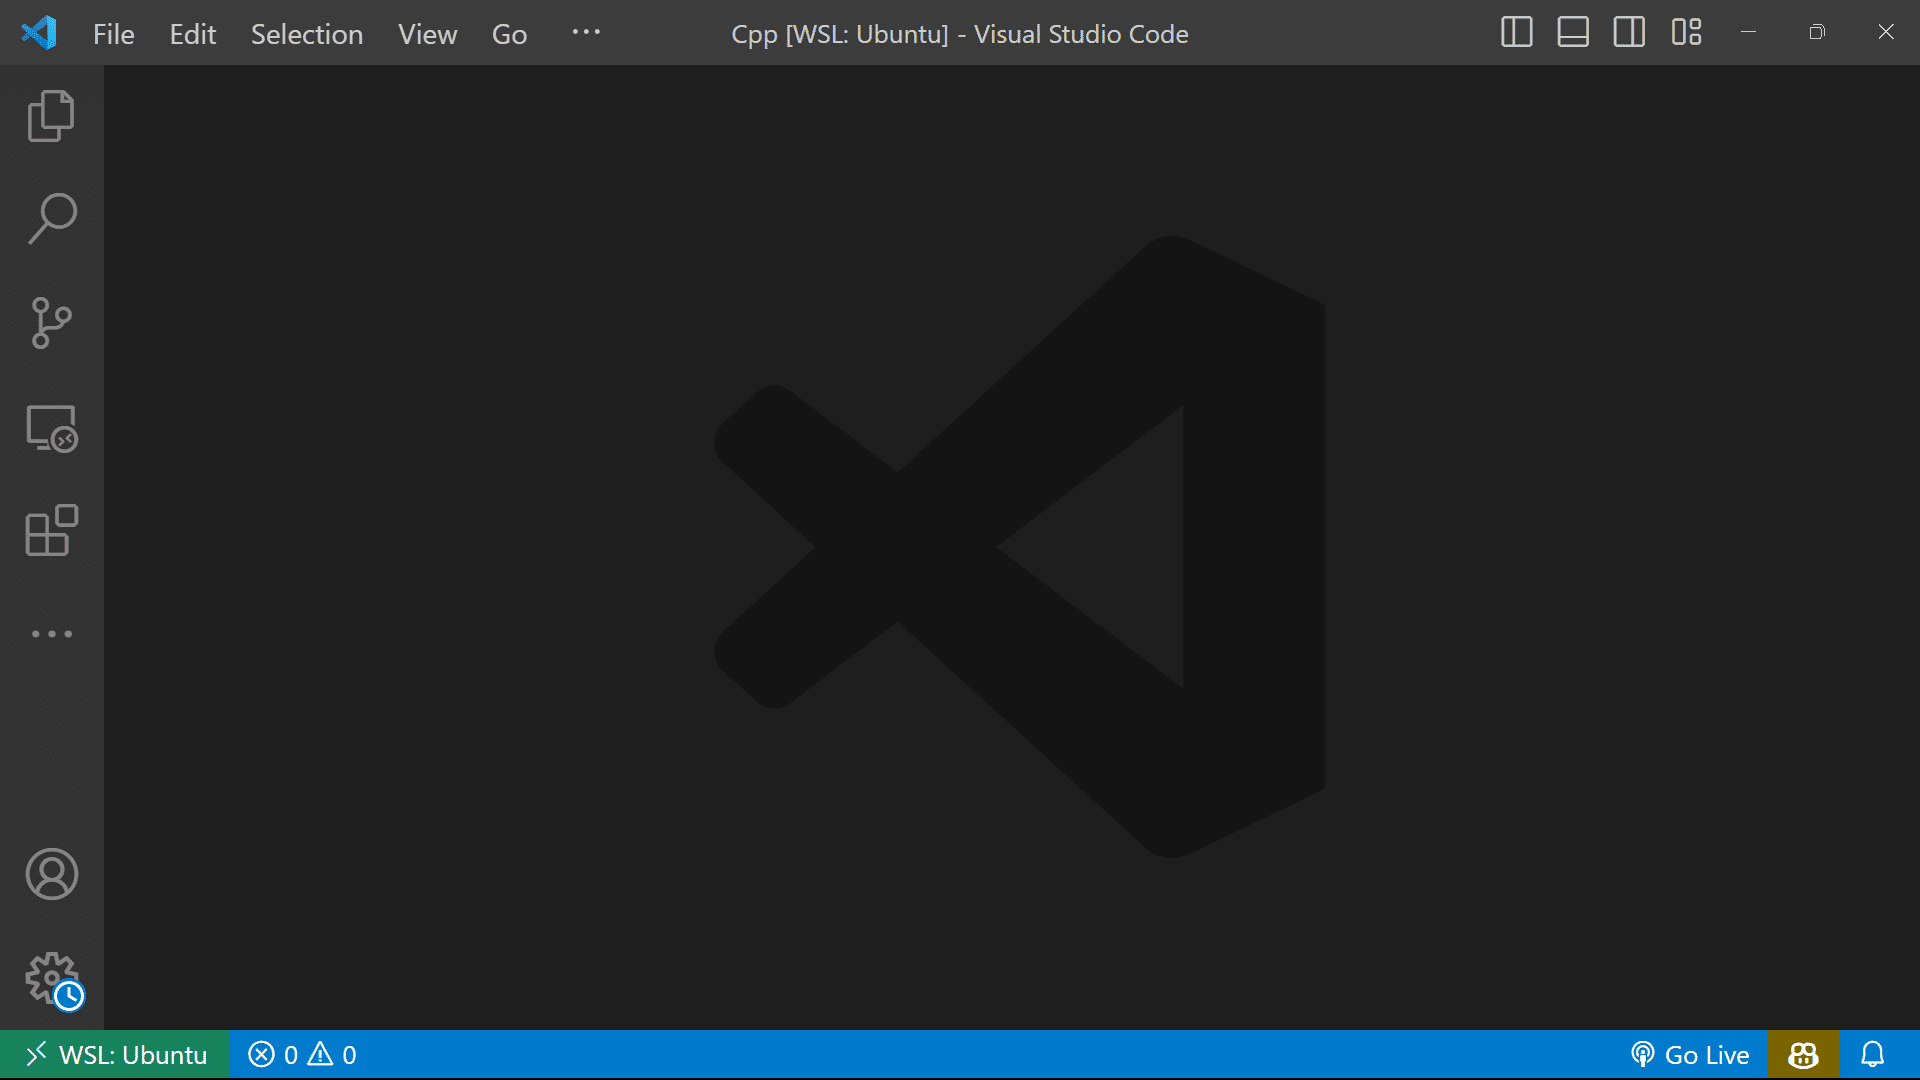Open the Selection menu

click(306, 34)
